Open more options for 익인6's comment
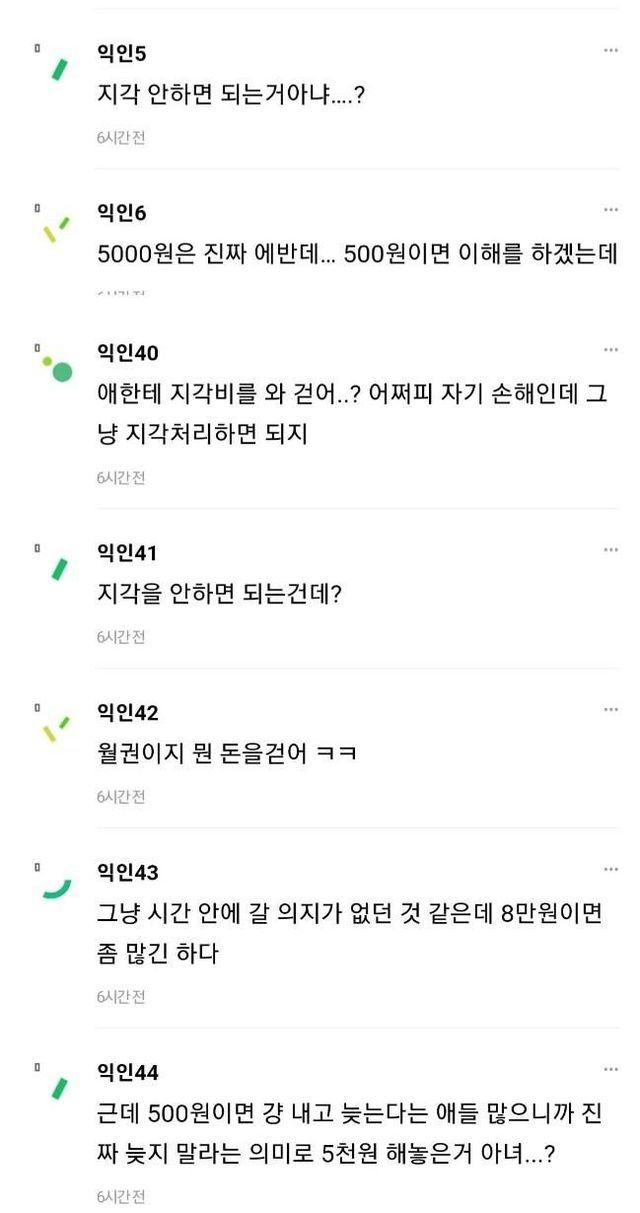The height and width of the screenshot is (1213, 640). coord(610,210)
